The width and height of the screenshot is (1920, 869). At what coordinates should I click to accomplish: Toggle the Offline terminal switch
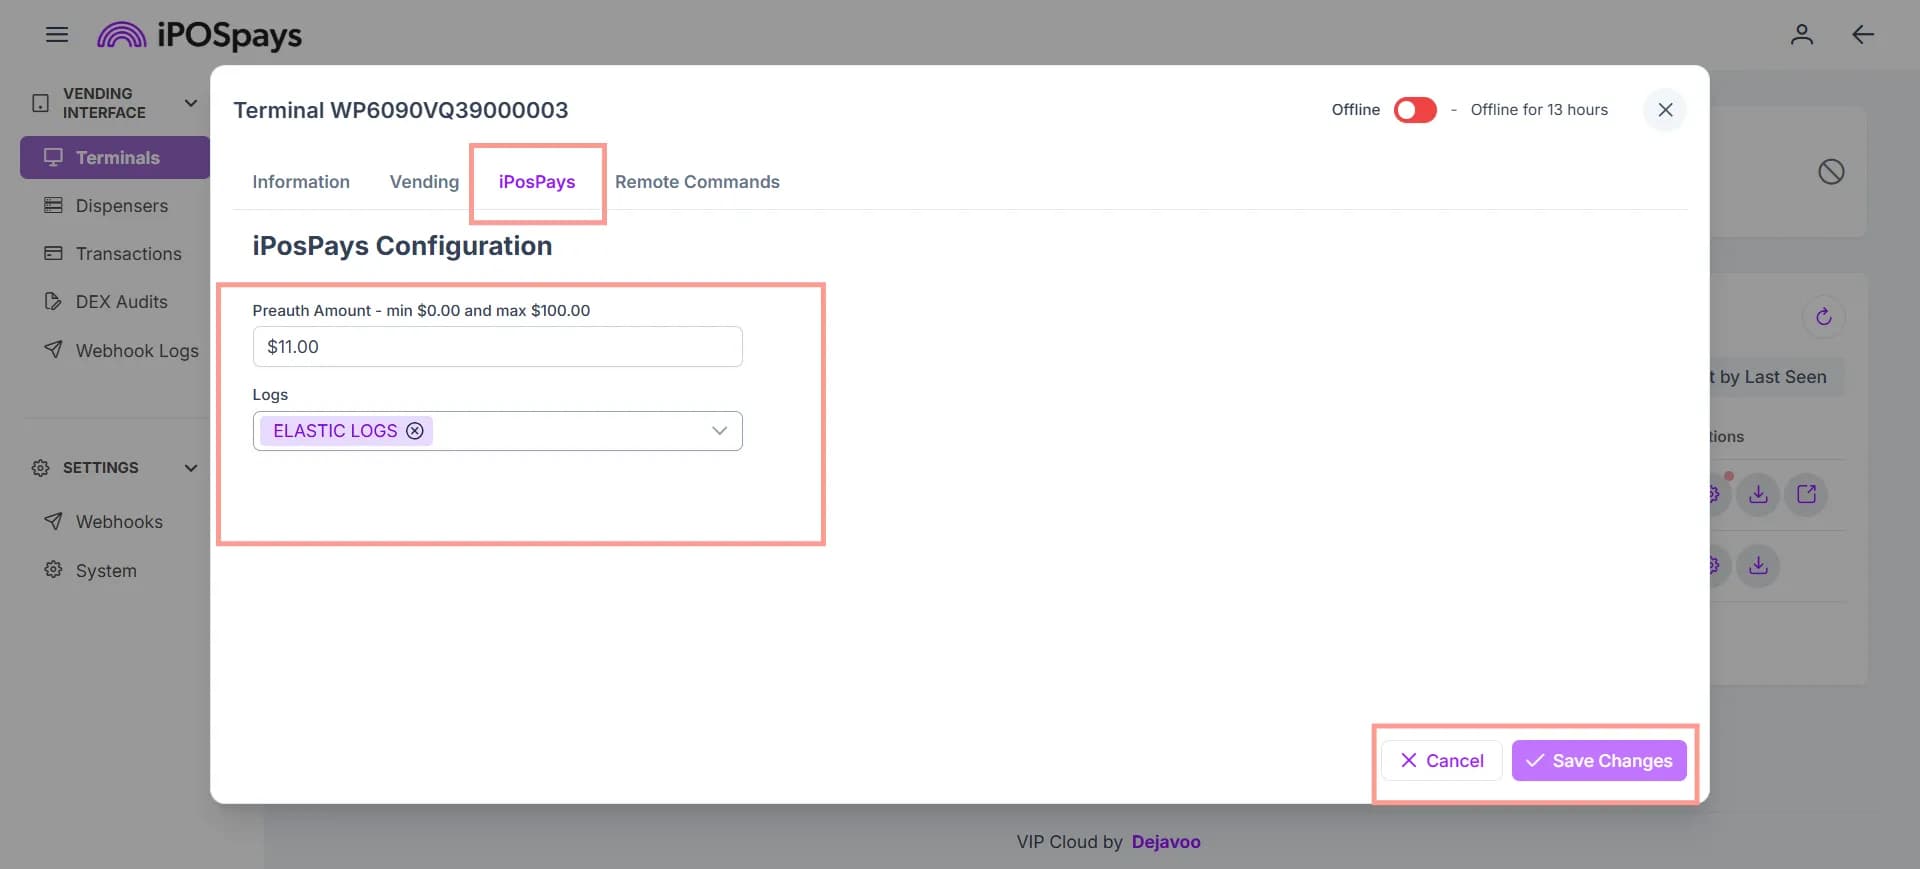coord(1415,110)
